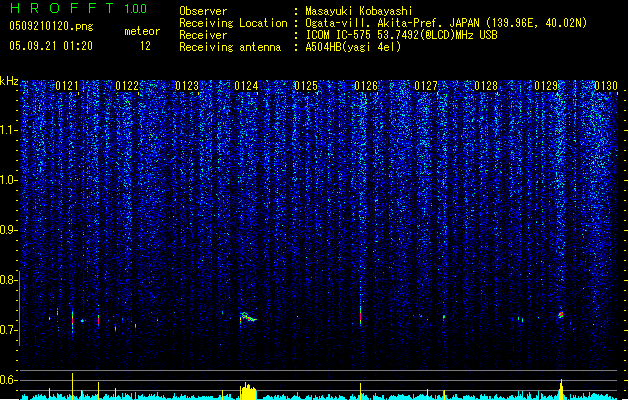Image resolution: width=629 pixels, height=400 pixels.
Task: Click the 0.9 kHz axis label
Action: click(9, 230)
